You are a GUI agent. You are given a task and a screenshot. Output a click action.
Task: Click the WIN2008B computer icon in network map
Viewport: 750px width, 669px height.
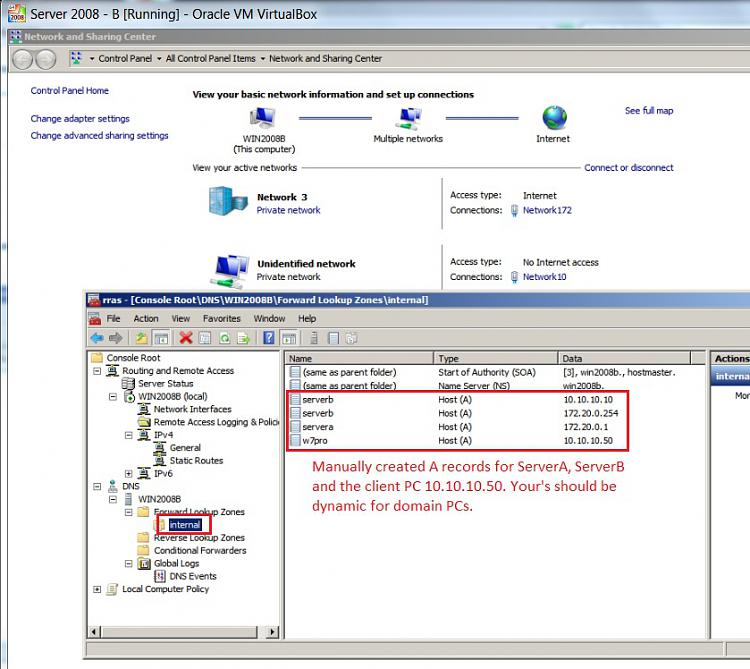pos(263,118)
